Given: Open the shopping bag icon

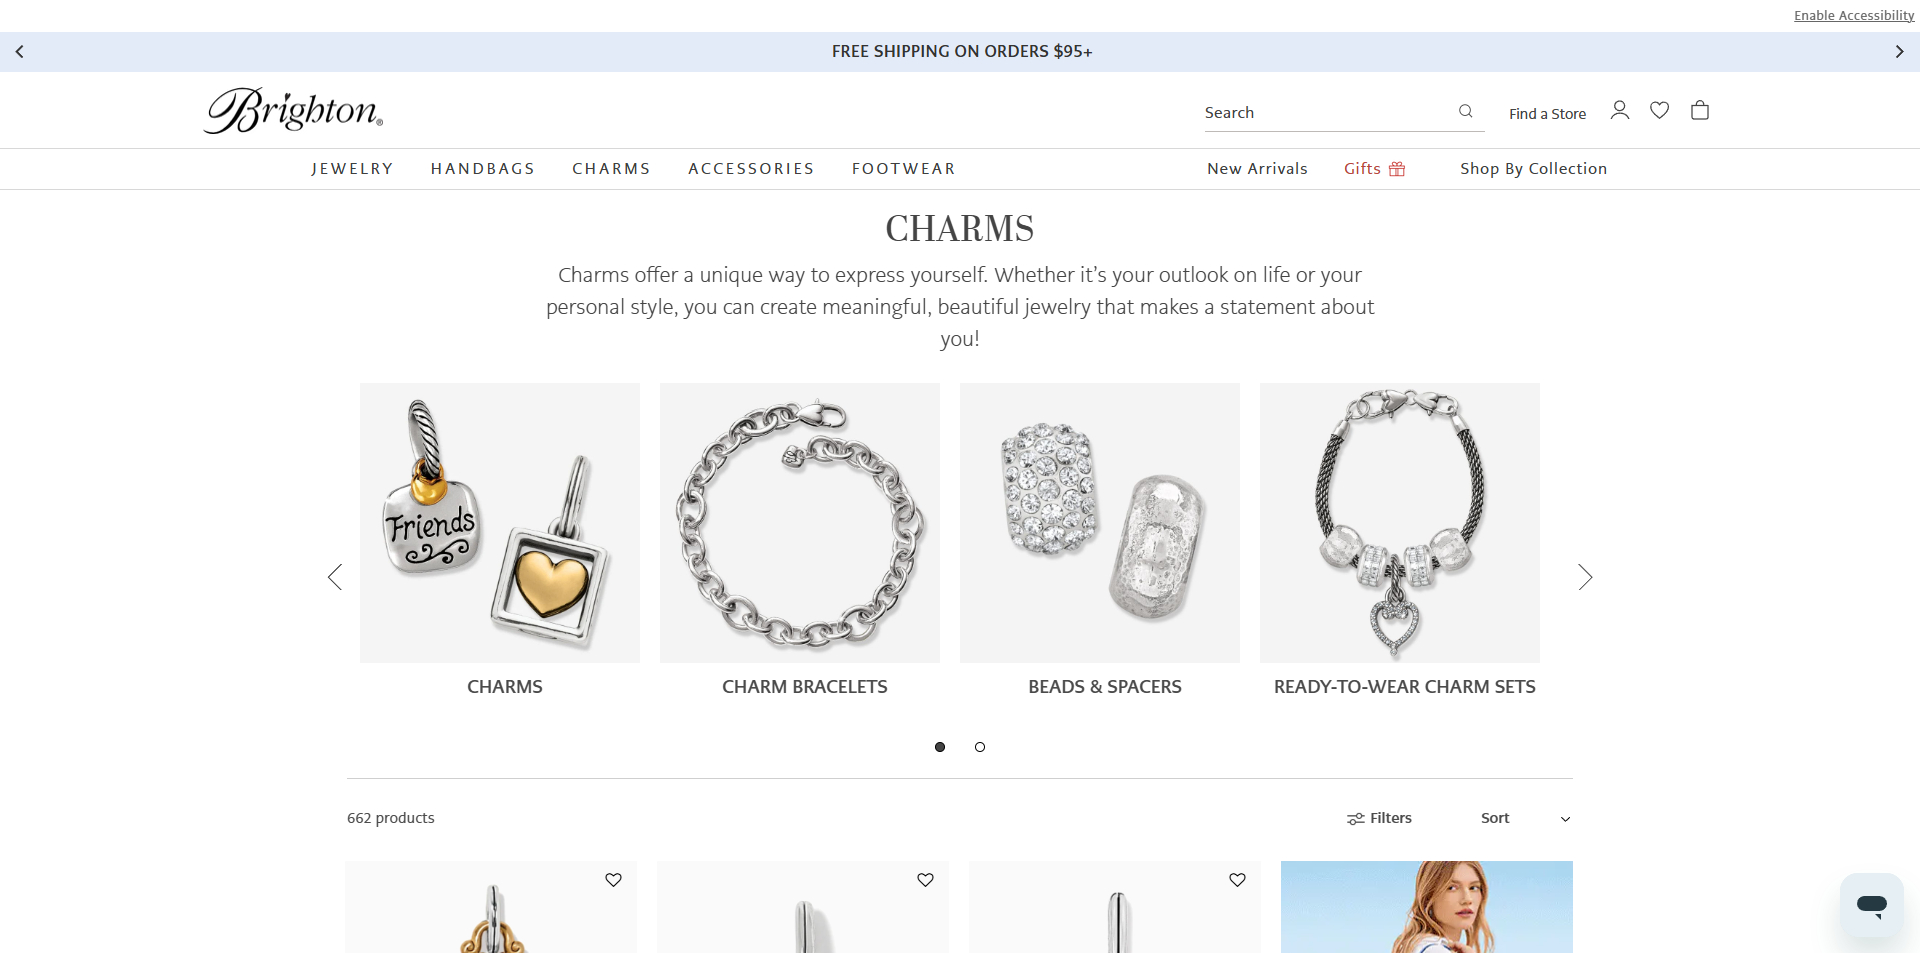Looking at the screenshot, I should click(1700, 110).
